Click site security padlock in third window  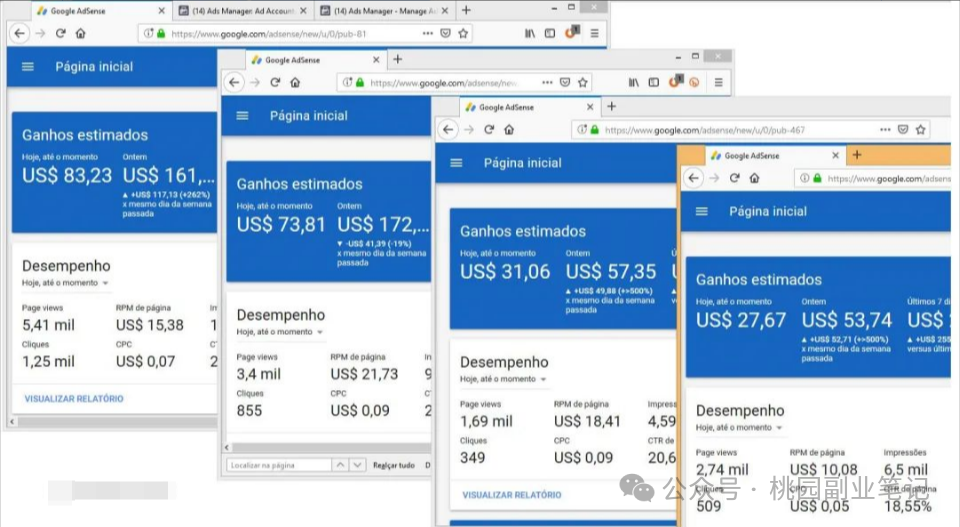pos(594,130)
